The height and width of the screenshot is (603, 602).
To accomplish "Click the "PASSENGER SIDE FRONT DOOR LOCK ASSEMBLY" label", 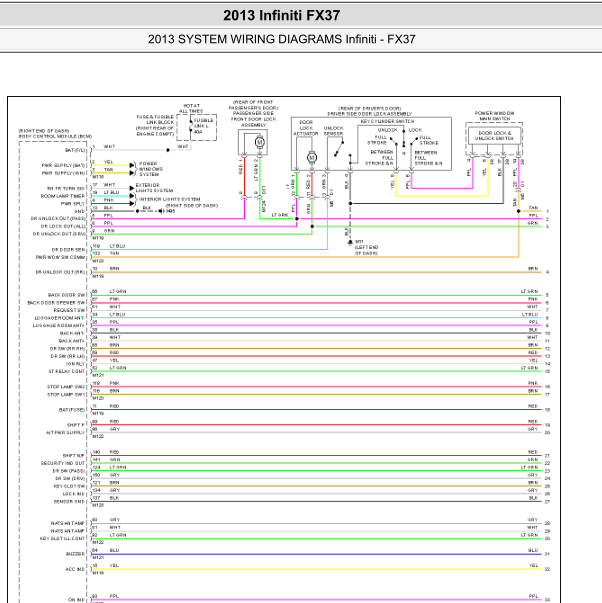I will [x=253, y=119].
